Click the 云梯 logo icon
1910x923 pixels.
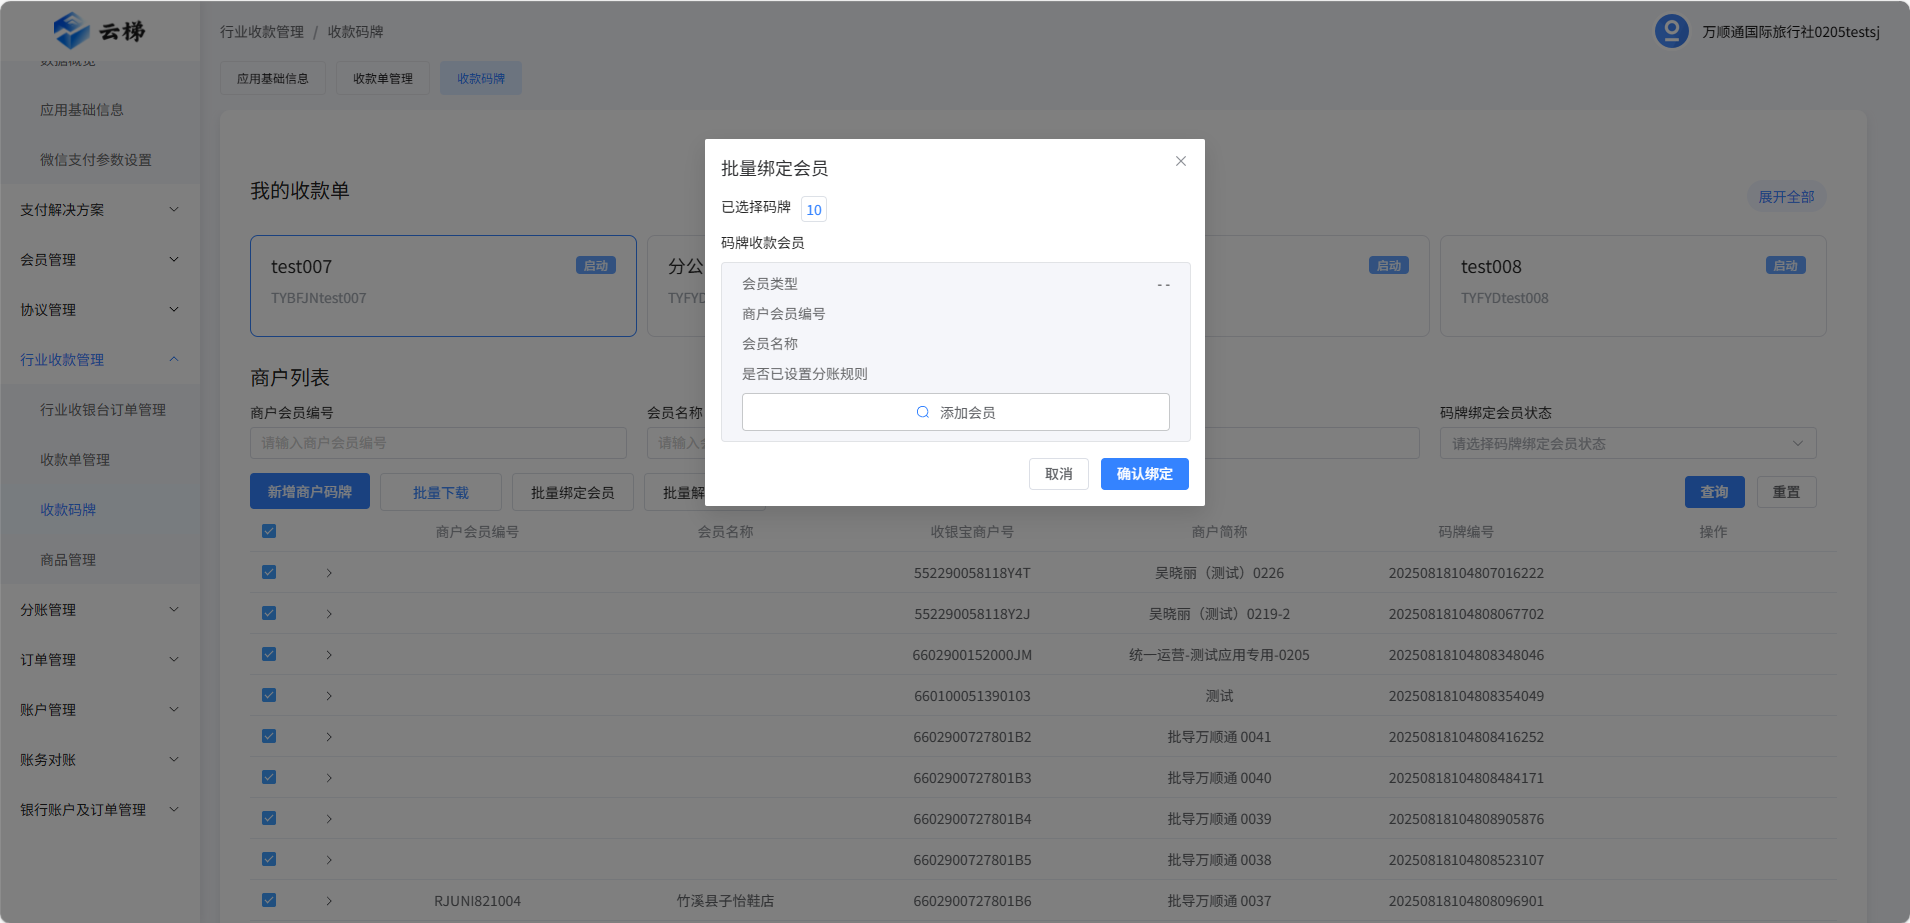(72, 31)
